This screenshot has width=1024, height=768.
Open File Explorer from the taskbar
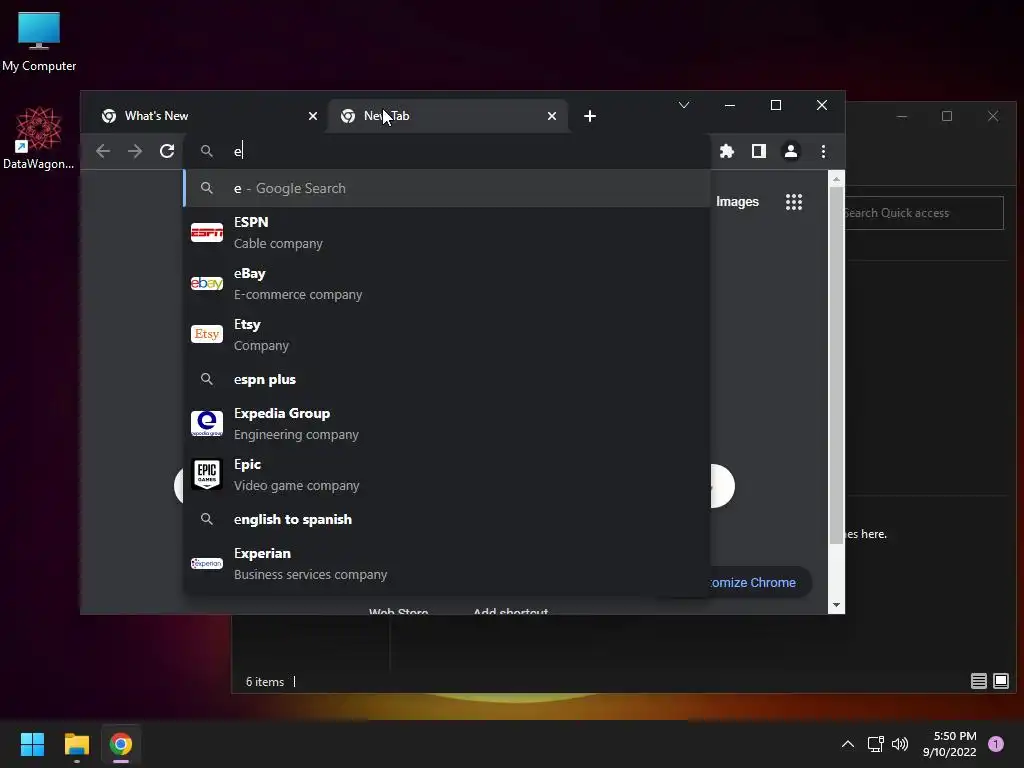pos(76,744)
